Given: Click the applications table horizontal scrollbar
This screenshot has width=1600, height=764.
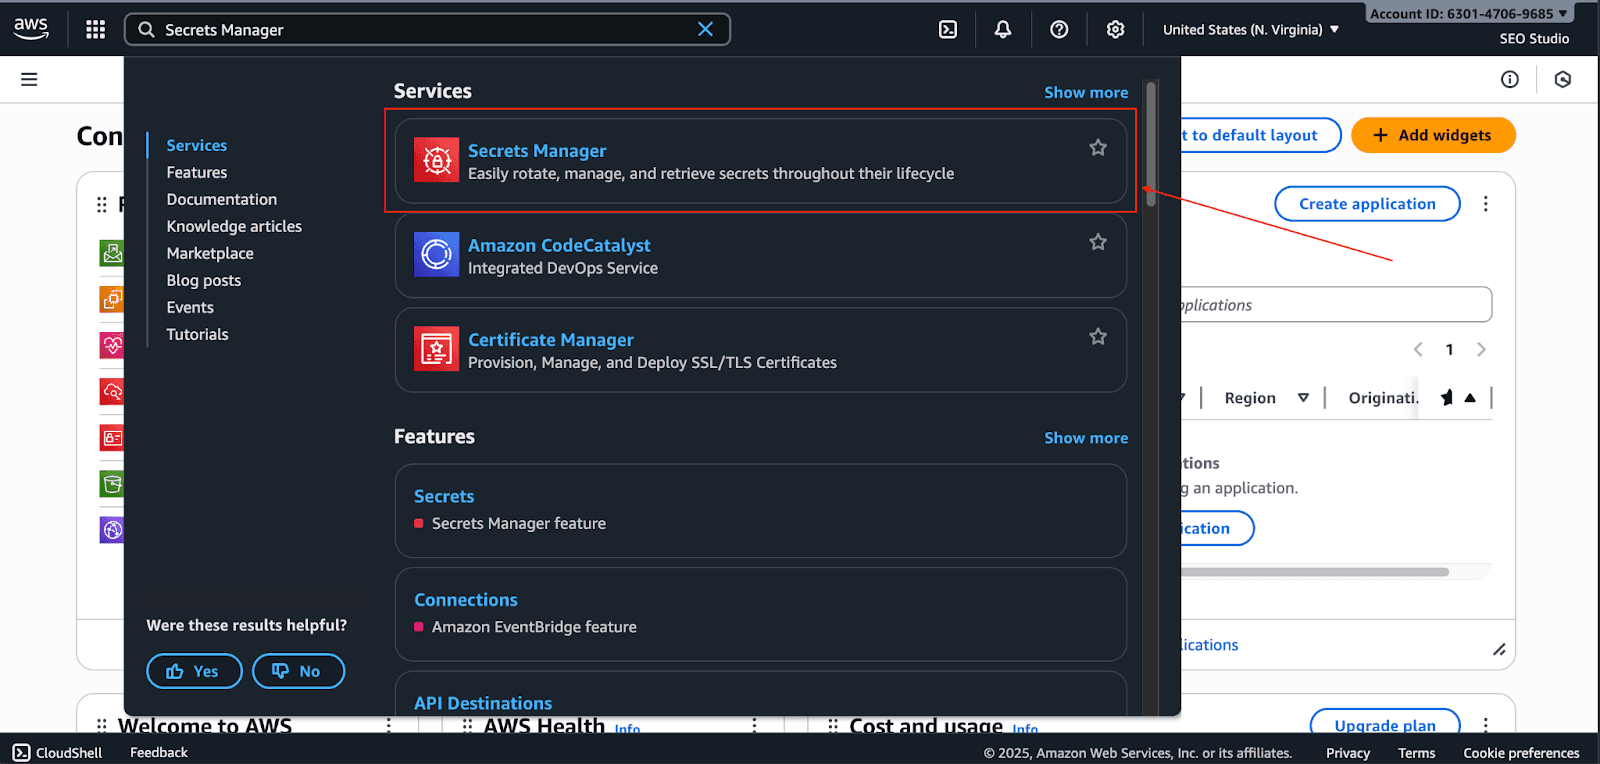Looking at the screenshot, I should 1314,572.
